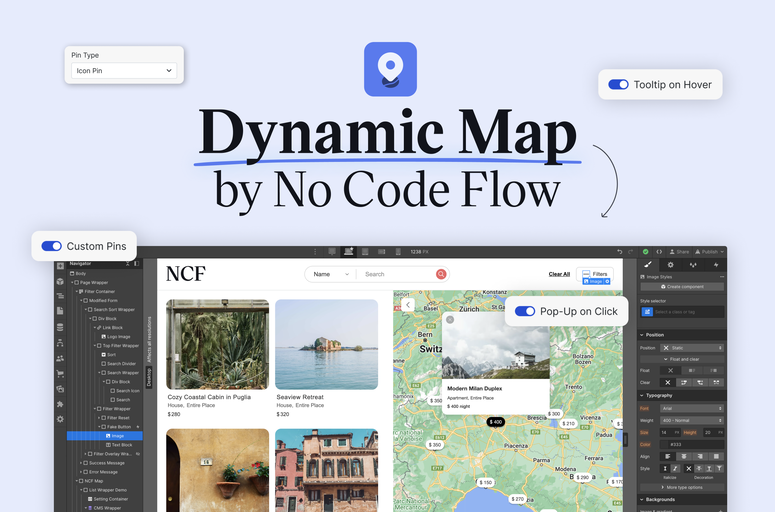Expand More type options

pyautogui.click(x=682, y=487)
